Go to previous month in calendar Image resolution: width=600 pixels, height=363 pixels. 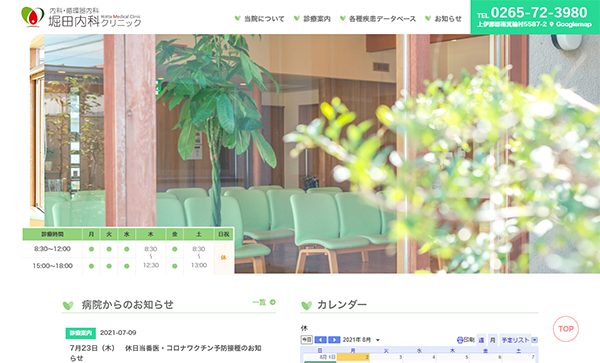(x=320, y=340)
